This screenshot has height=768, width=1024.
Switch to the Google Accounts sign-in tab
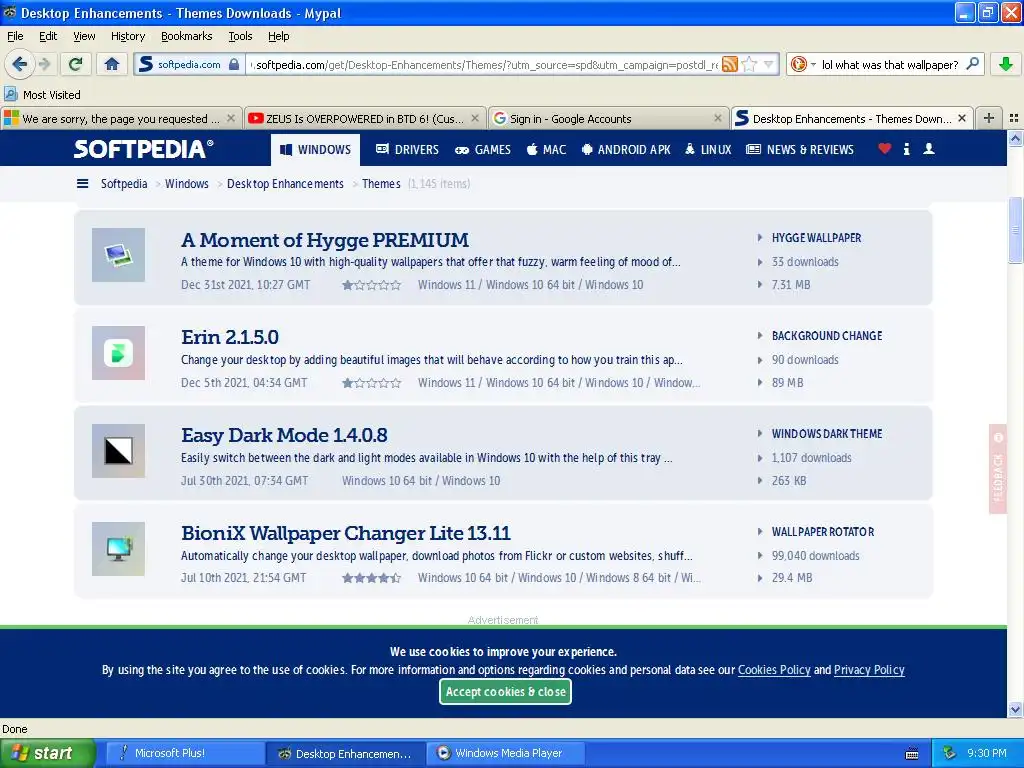pos(608,118)
